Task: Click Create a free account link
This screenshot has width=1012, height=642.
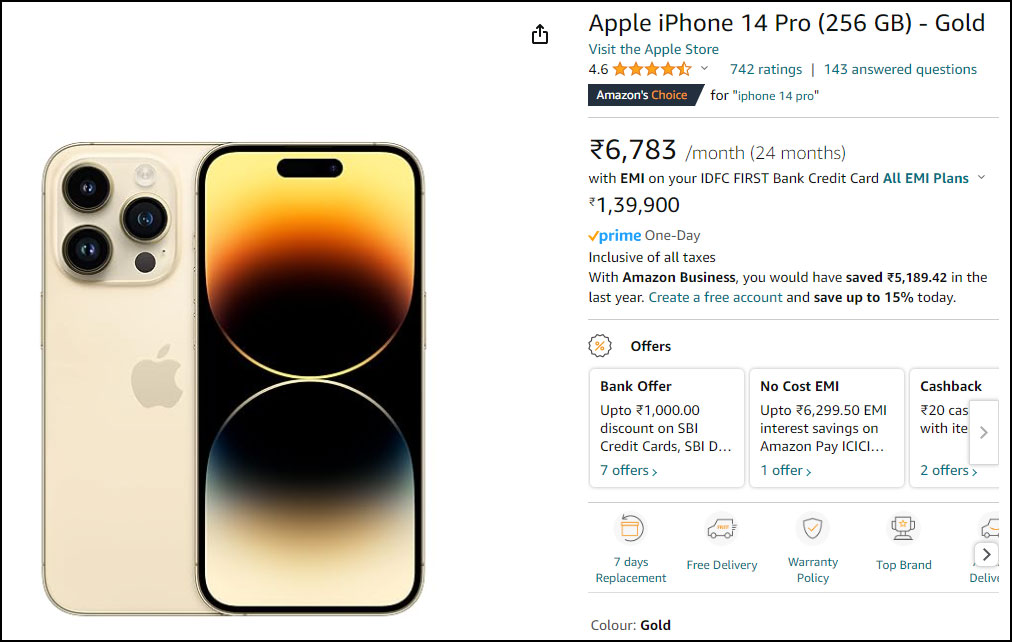Action: (715, 297)
